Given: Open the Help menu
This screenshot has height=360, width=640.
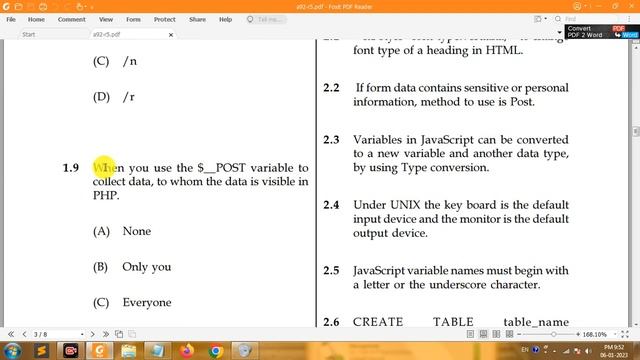Looking at the screenshot, I should click(225, 19).
